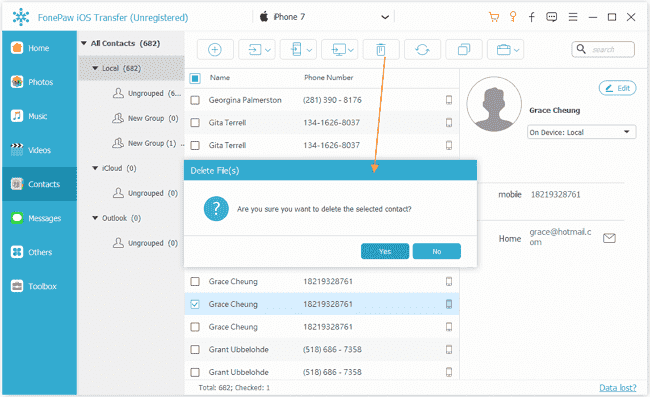This screenshot has height=397, width=650.
Task: Click the shopping cart purchase icon
Action: point(493,17)
